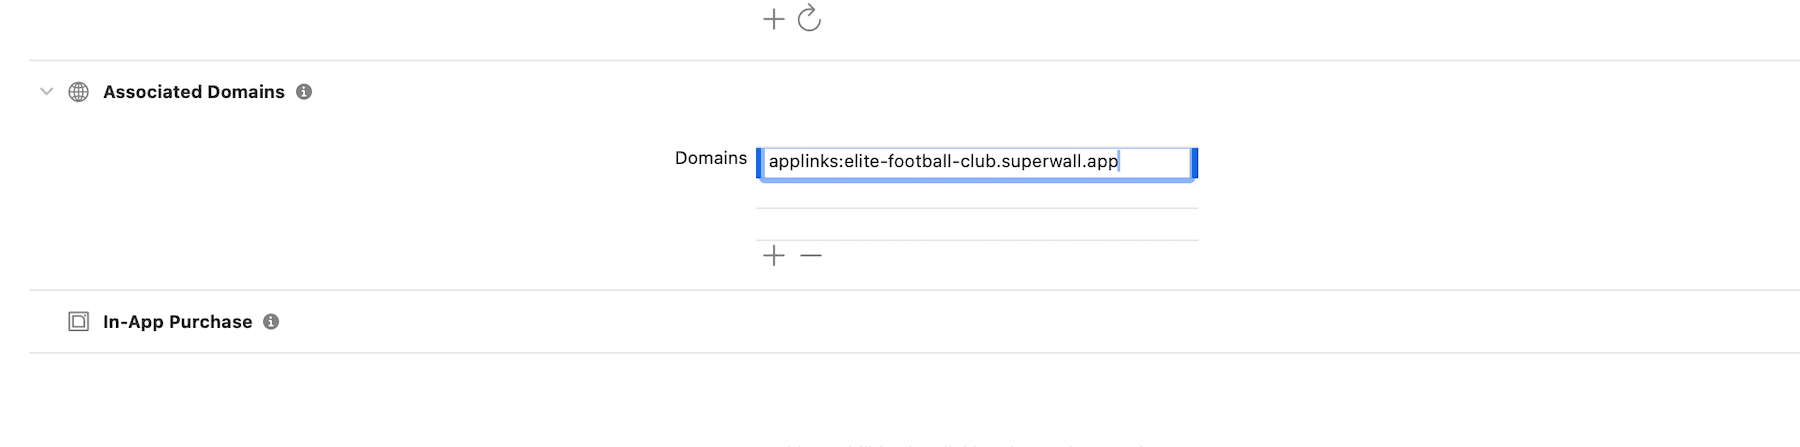This screenshot has height=447, width=1800.
Task: Click the second empty row above the plus button
Action: [x=976, y=225]
